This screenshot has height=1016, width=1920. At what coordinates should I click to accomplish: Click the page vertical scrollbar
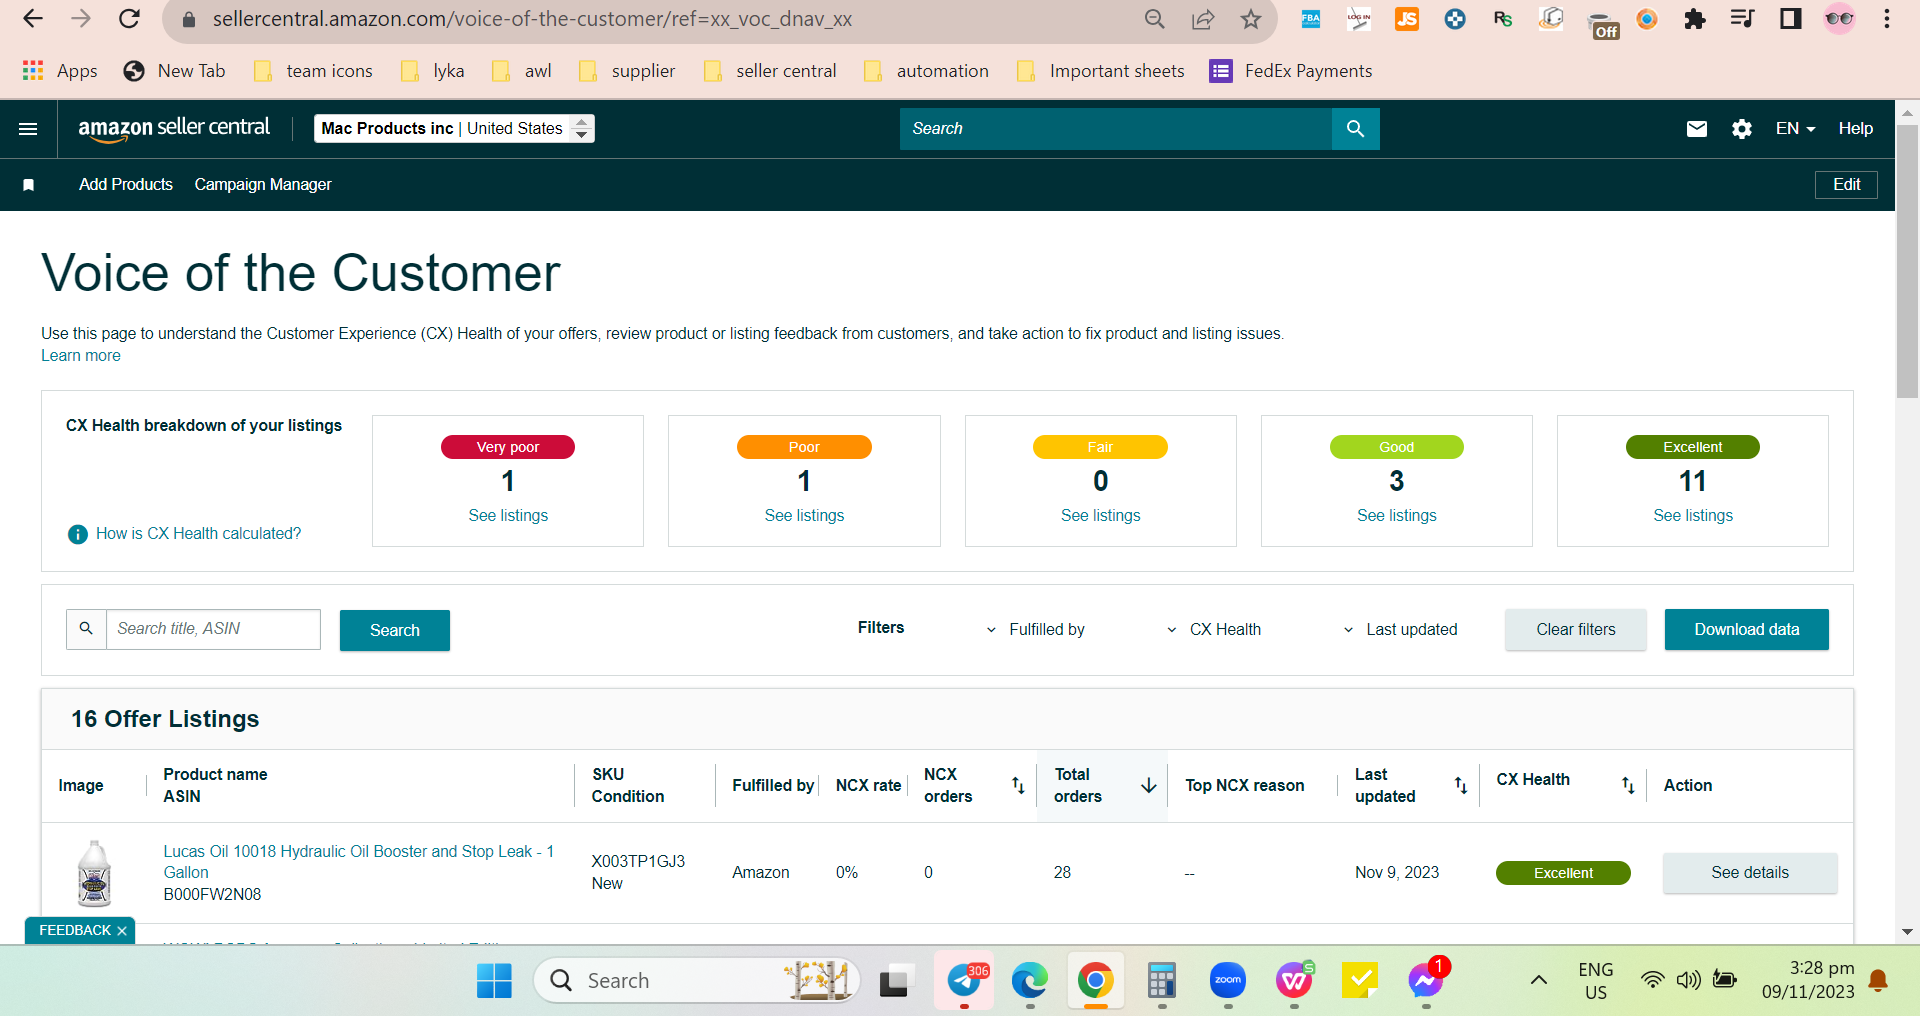click(1907, 262)
